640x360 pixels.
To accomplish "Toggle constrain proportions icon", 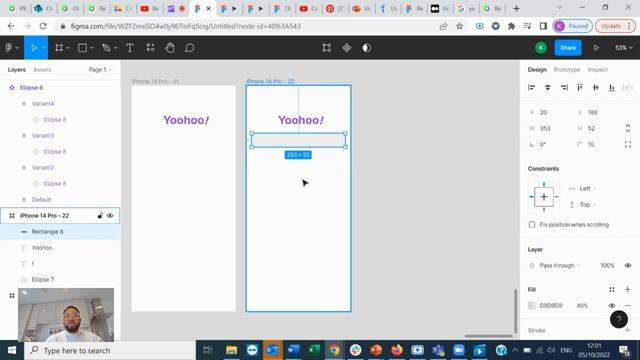I will pyautogui.click(x=628, y=128).
